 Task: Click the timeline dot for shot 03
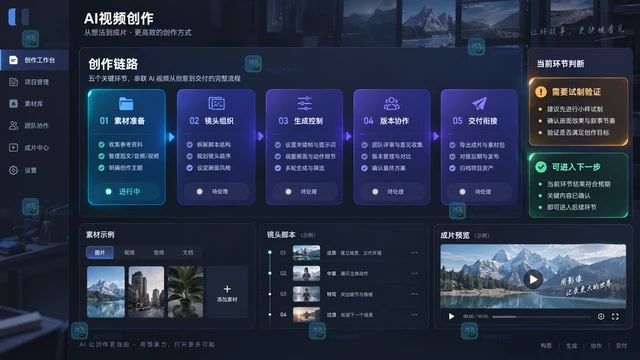click(x=270, y=294)
